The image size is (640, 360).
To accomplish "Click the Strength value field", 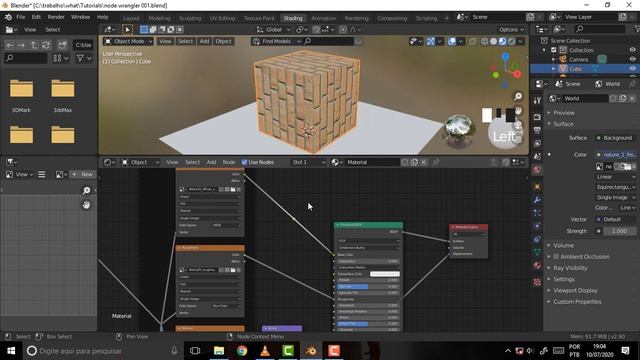I will 620,231.
